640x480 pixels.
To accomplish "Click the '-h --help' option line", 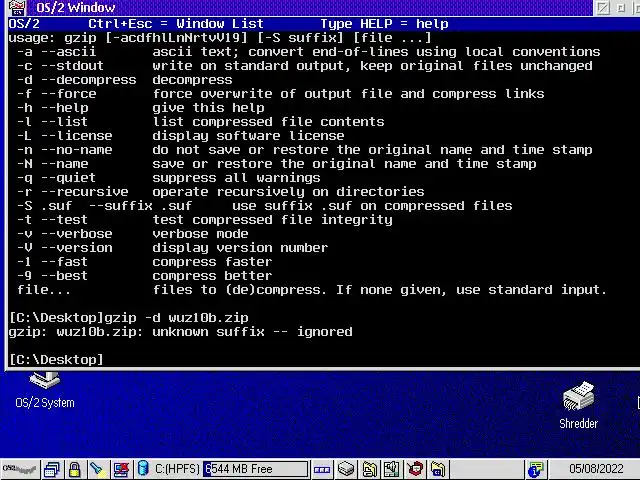I will (140, 108).
